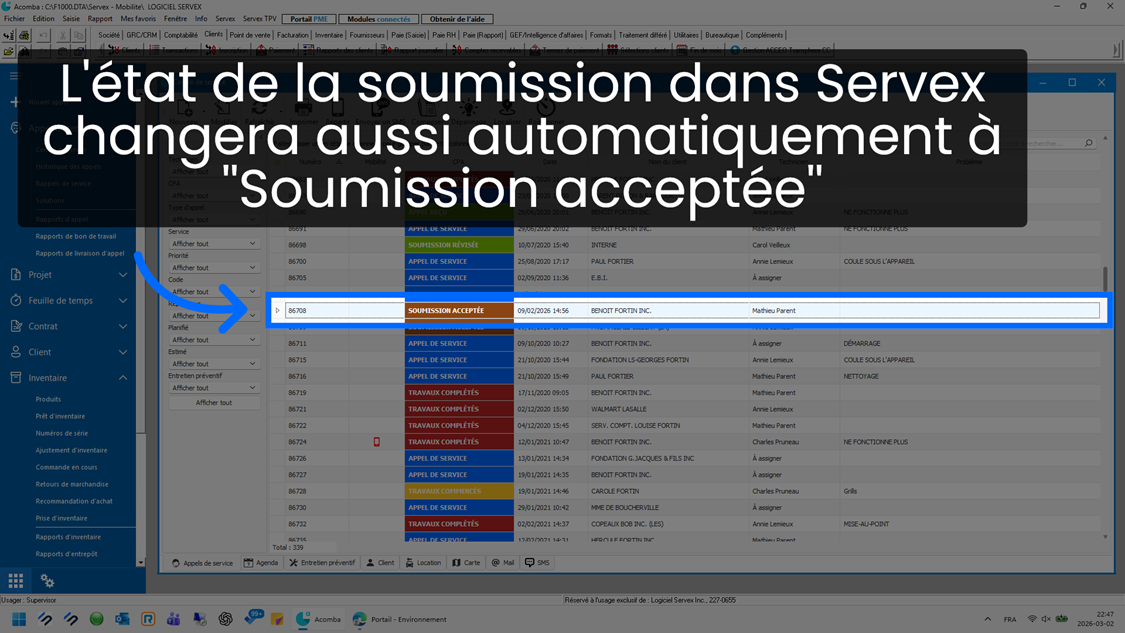This screenshot has width=1125, height=633.
Task: Open the Rapport menu in menu bar
Action: tap(100, 19)
